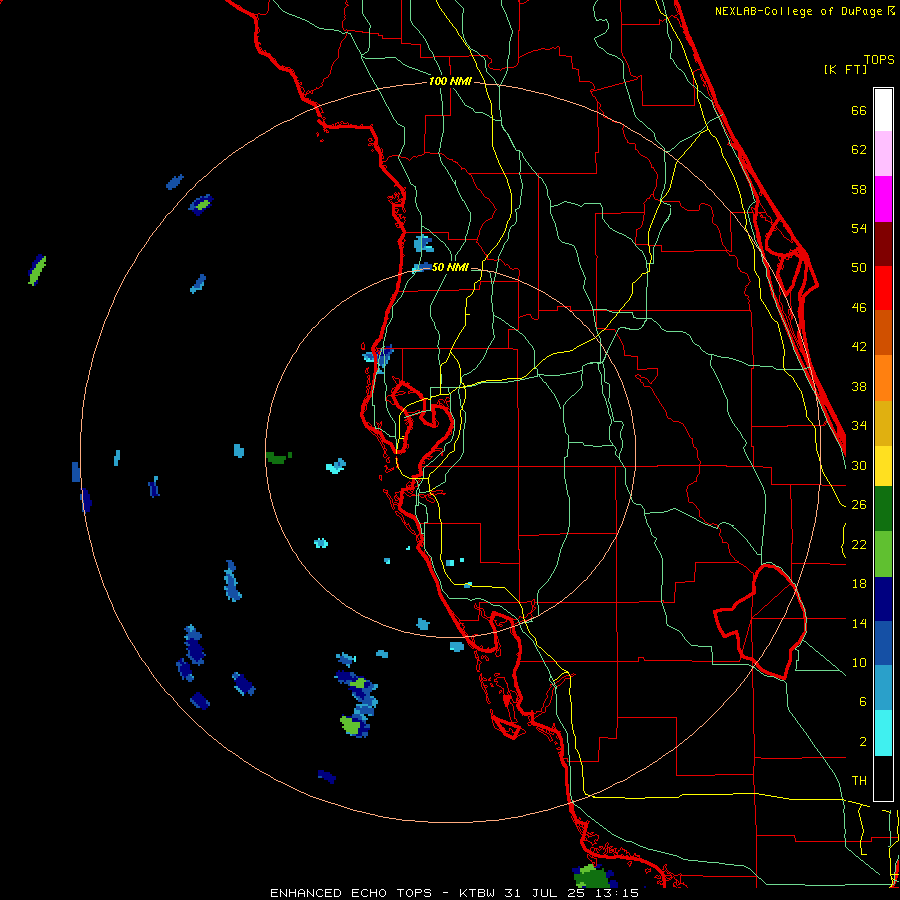Select the magenta legend swatch
This screenshot has height=900, width=900.
tap(883, 199)
